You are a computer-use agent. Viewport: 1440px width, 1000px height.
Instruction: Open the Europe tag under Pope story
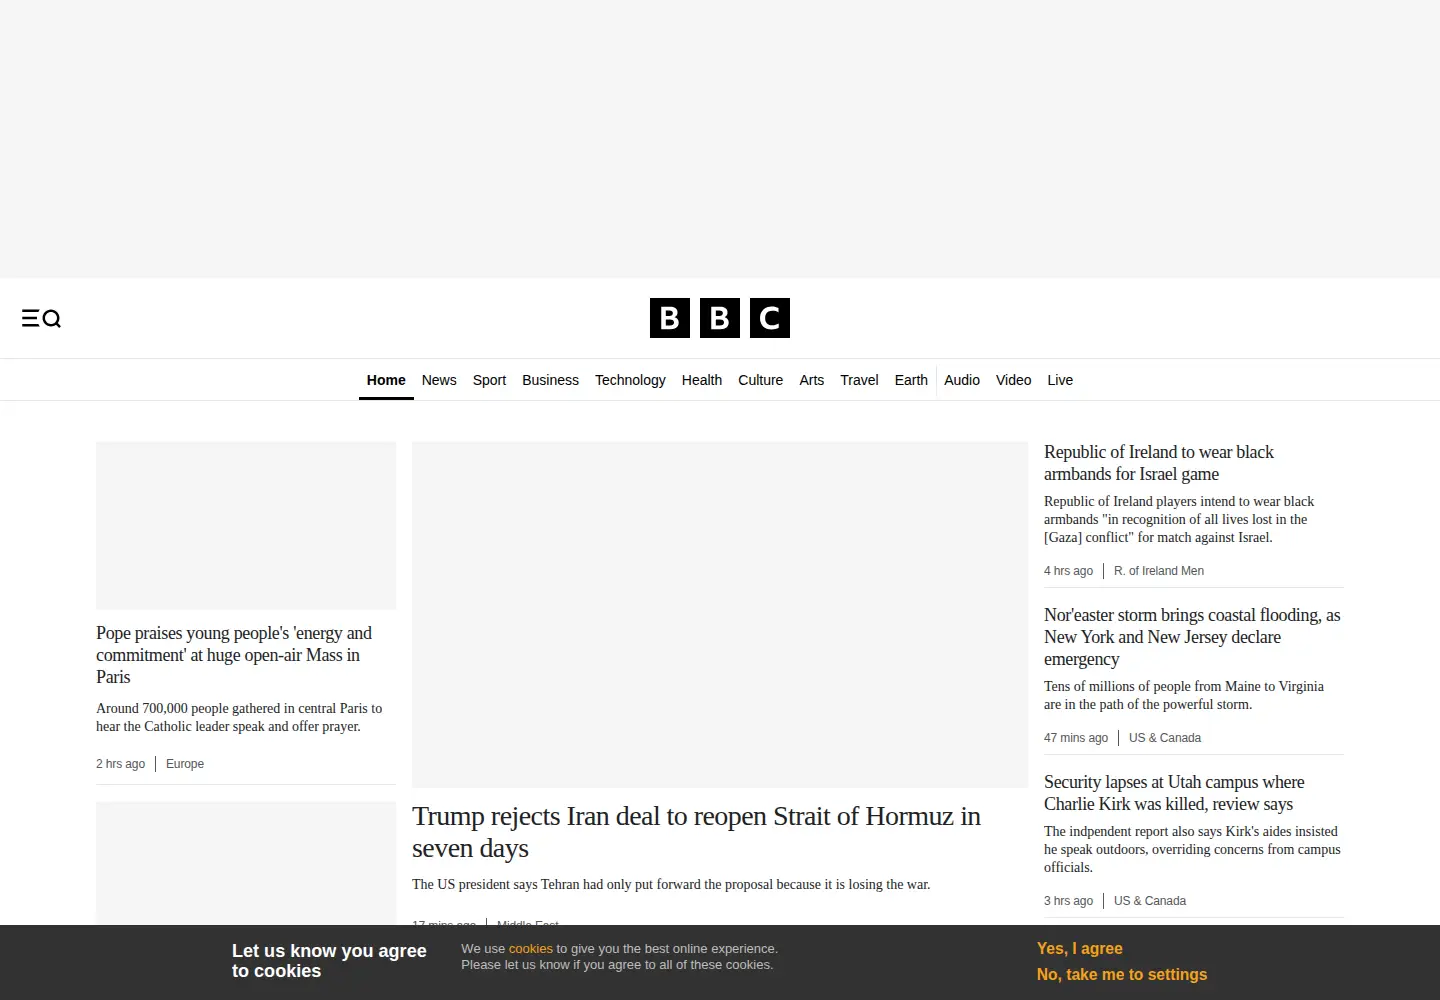coord(185,764)
